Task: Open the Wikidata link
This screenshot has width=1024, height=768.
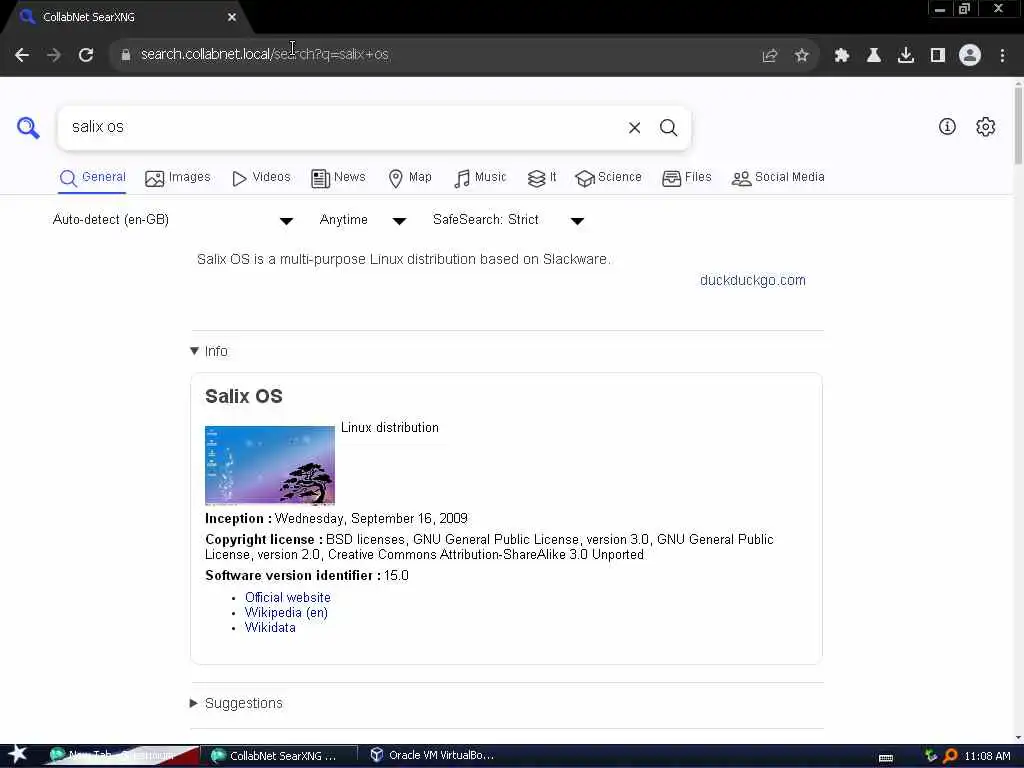Action: point(270,628)
